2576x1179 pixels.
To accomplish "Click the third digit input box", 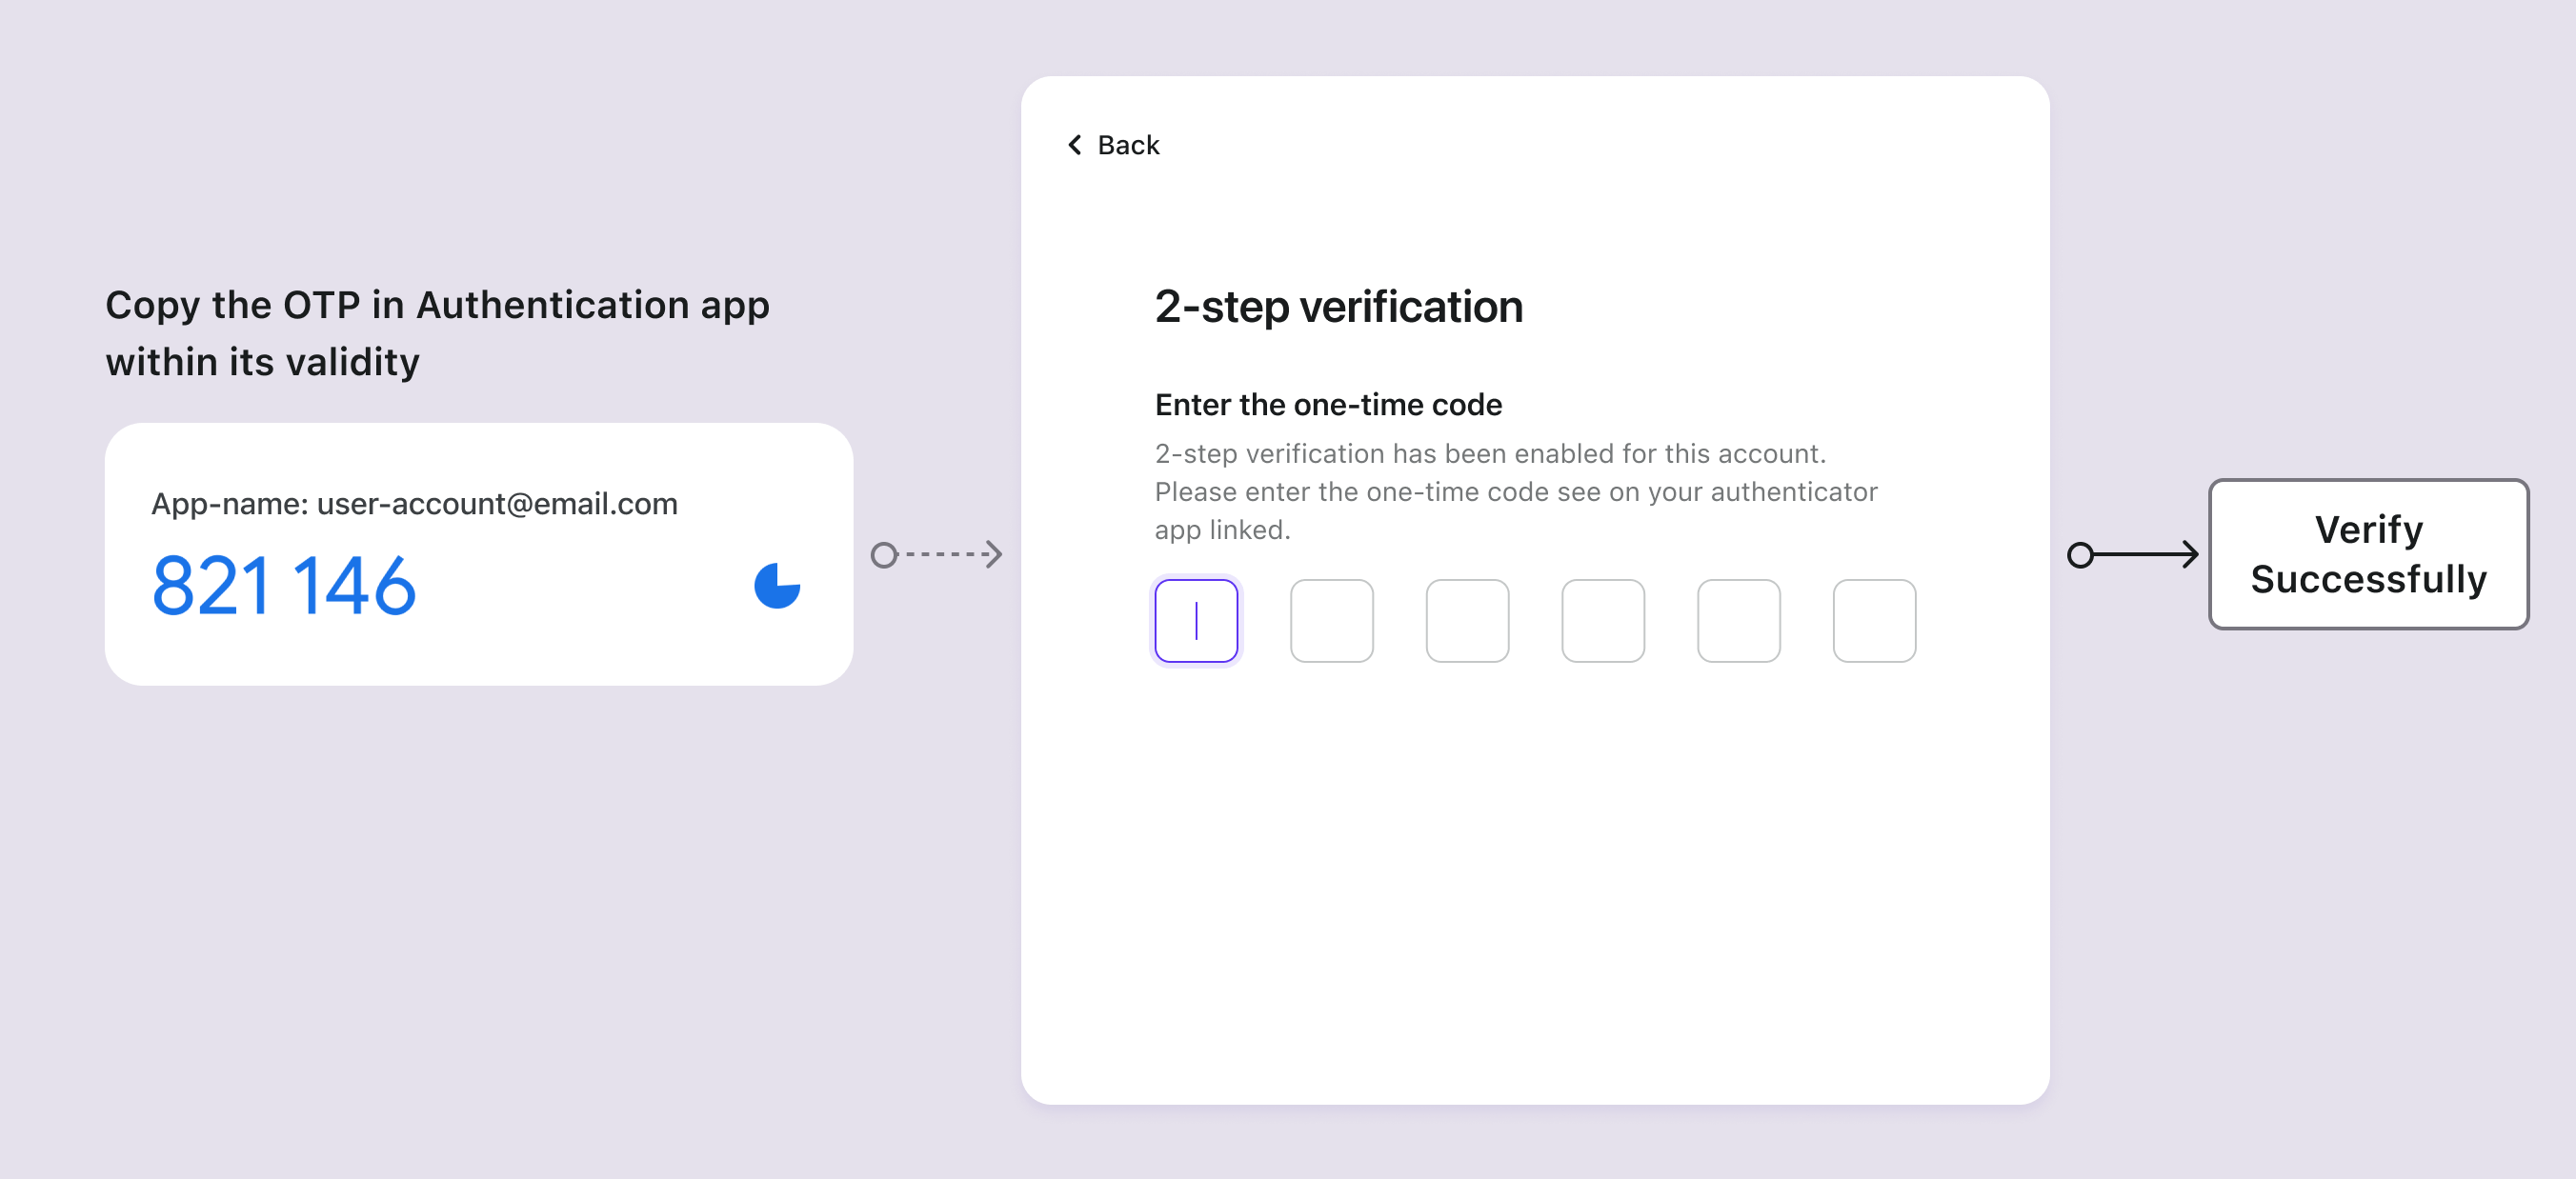I will click(x=1467, y=619).
